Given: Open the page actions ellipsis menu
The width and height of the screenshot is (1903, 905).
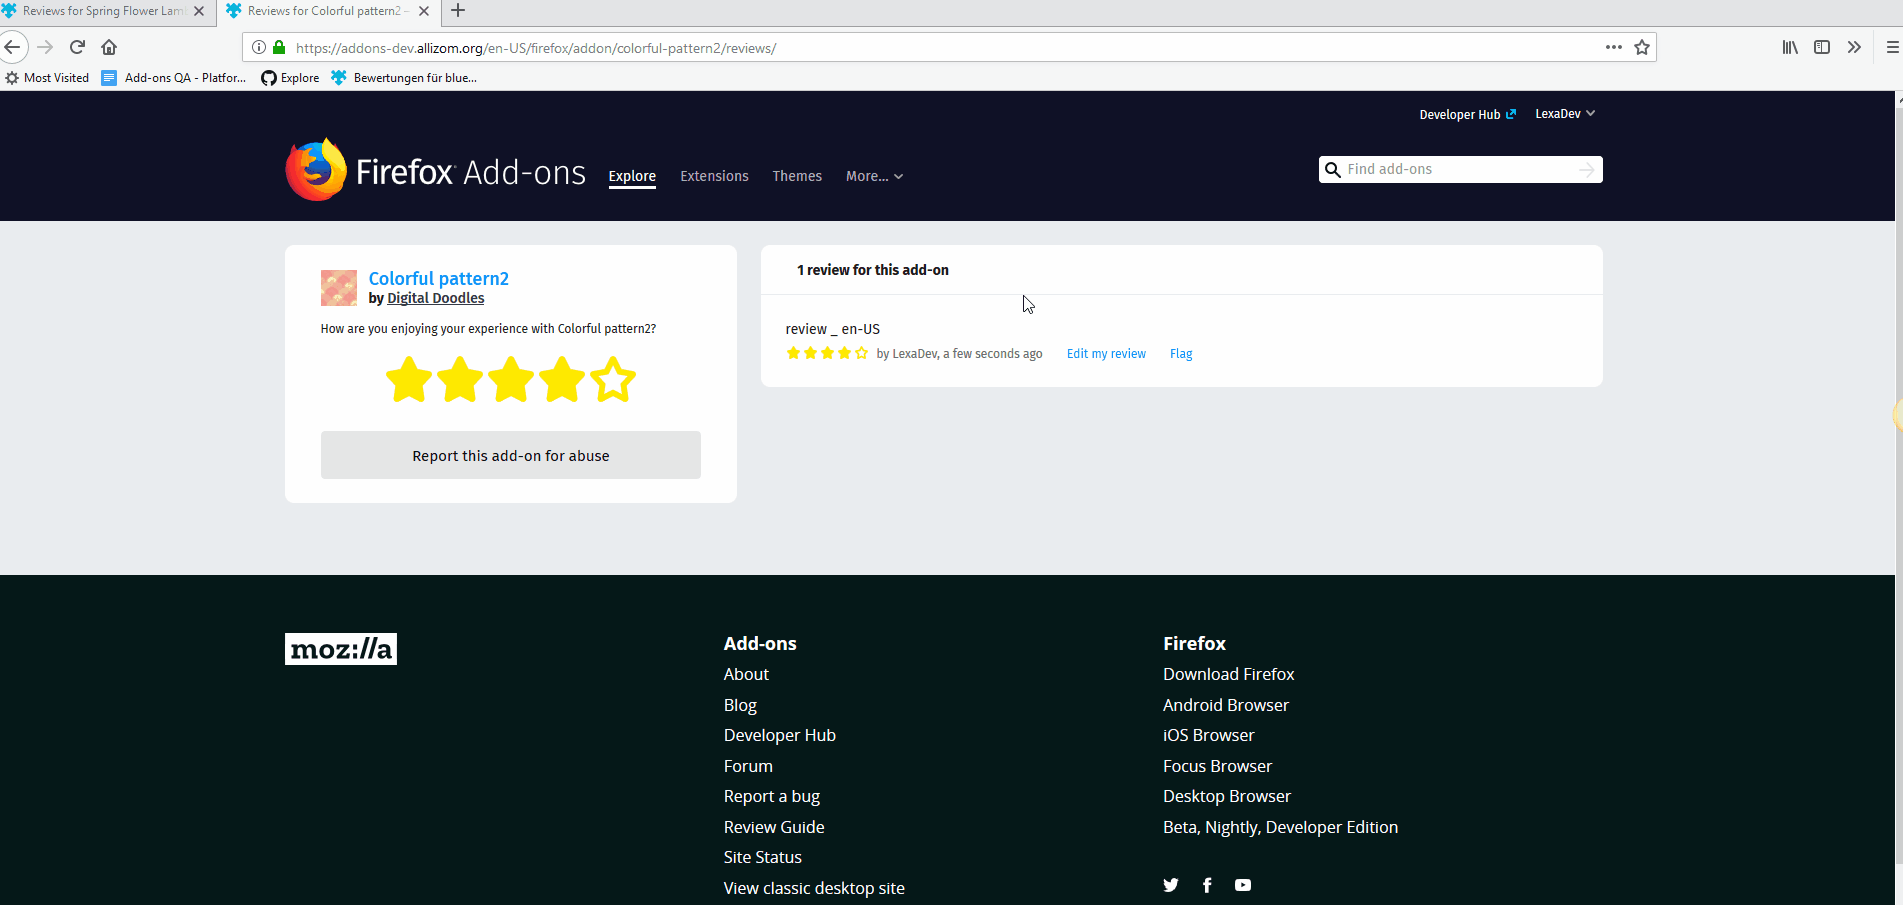Looking at the screenshot, I should pos(1613,47).
